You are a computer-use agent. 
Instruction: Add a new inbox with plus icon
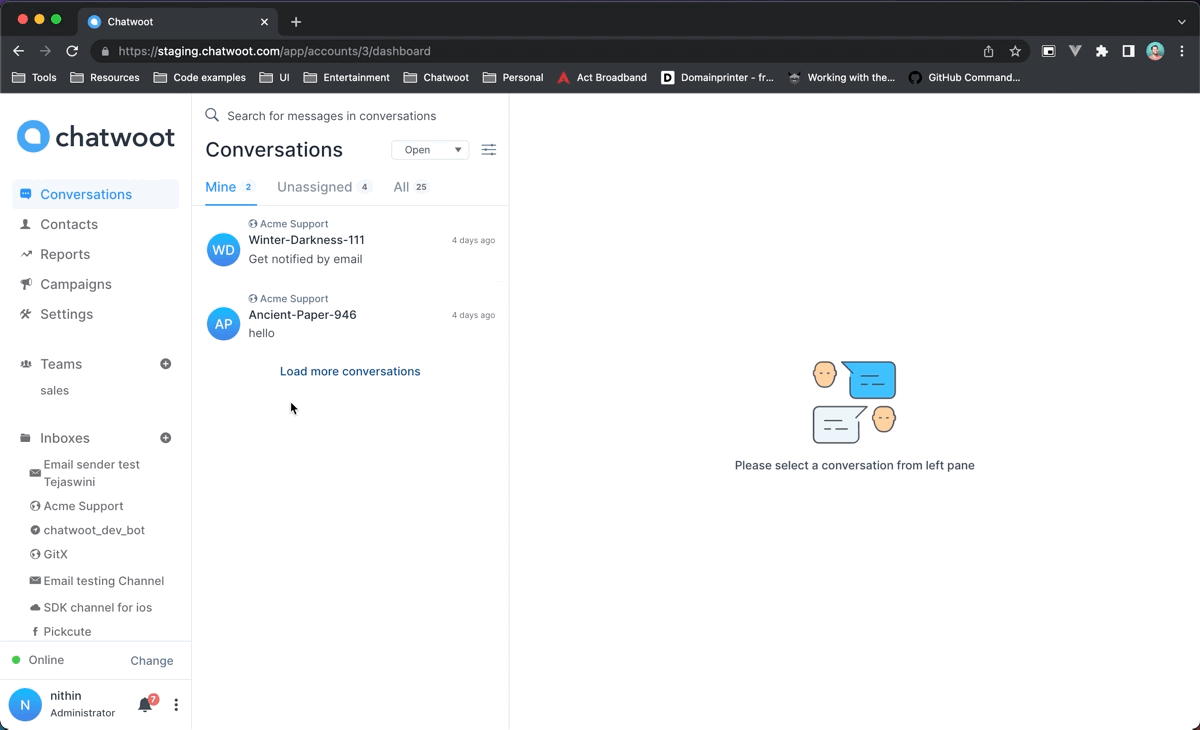(166, 438)
